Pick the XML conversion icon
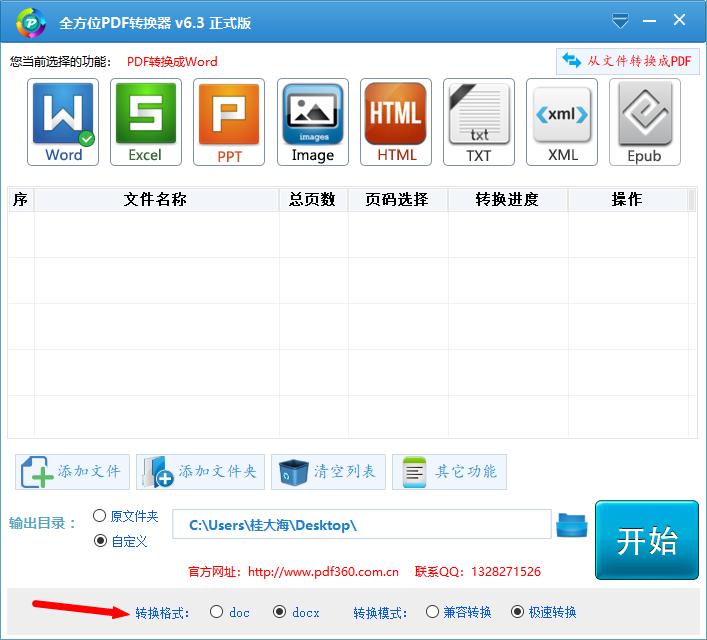 562,122
